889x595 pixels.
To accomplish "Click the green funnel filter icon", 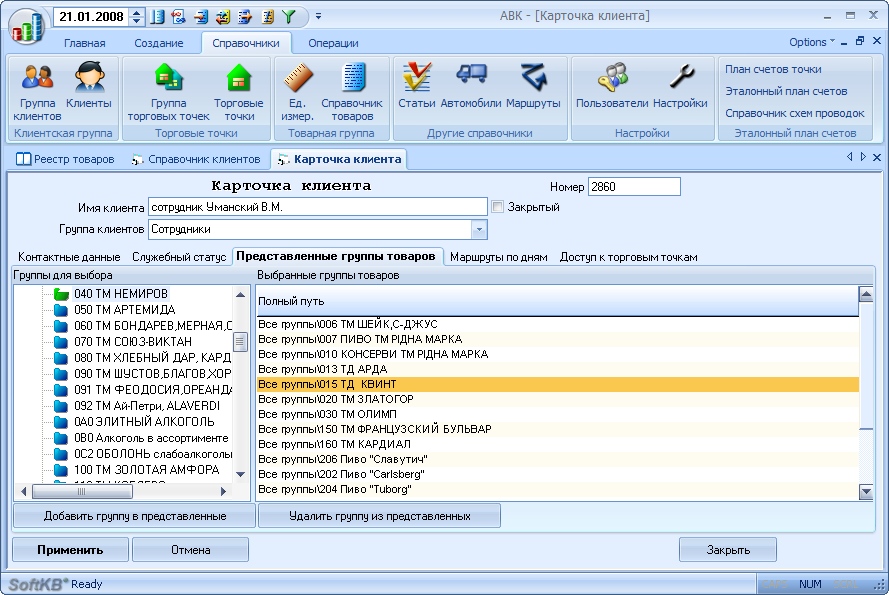I will click(x=289, y=16).
